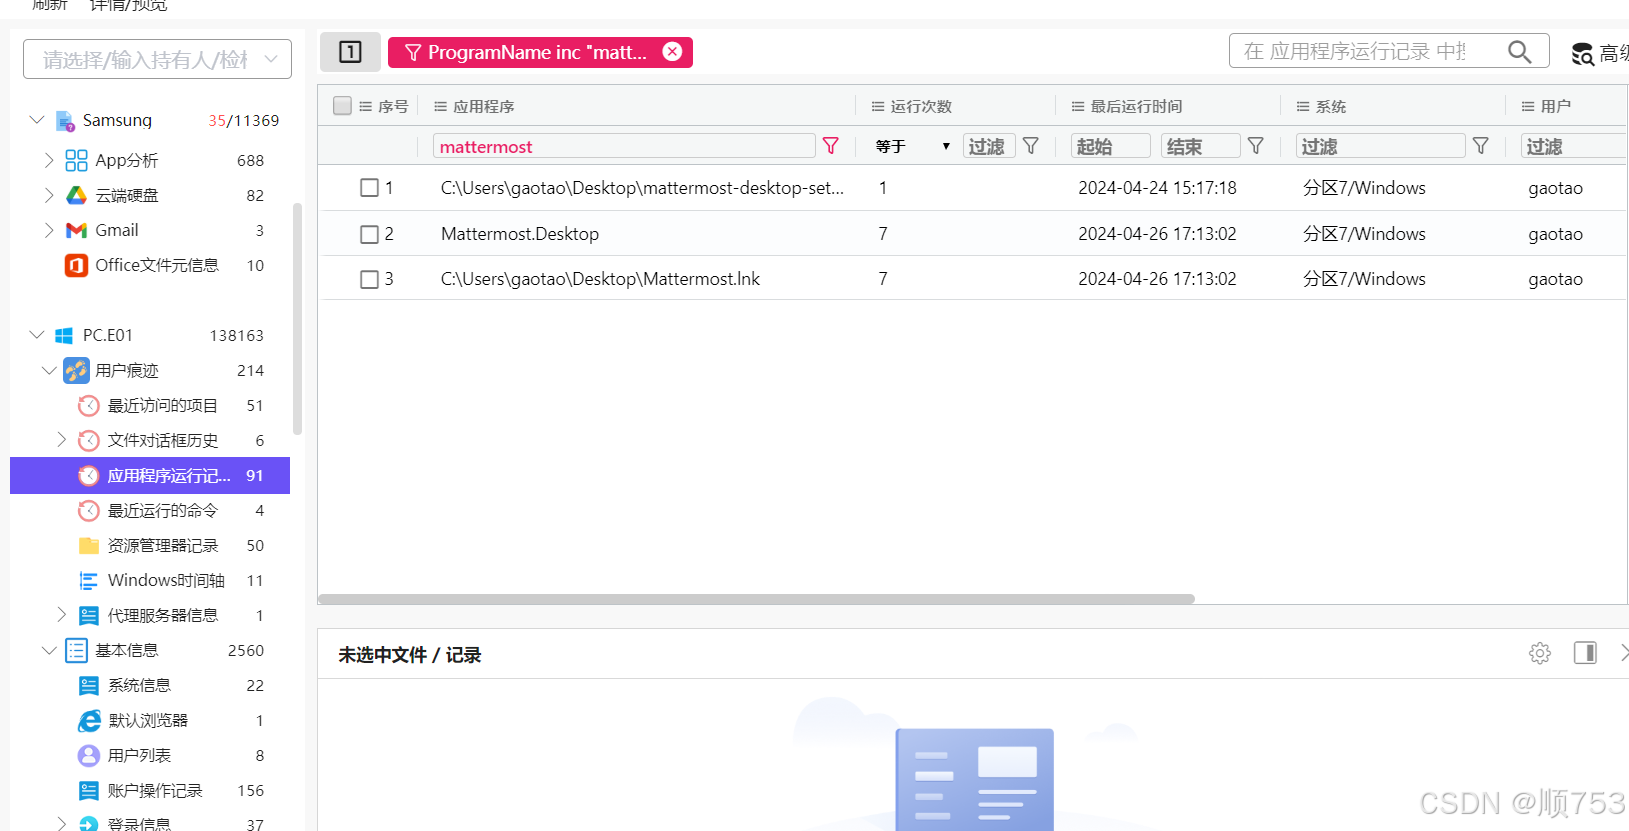Click the panel layout icon beside the filter tag

pos(350,52)
